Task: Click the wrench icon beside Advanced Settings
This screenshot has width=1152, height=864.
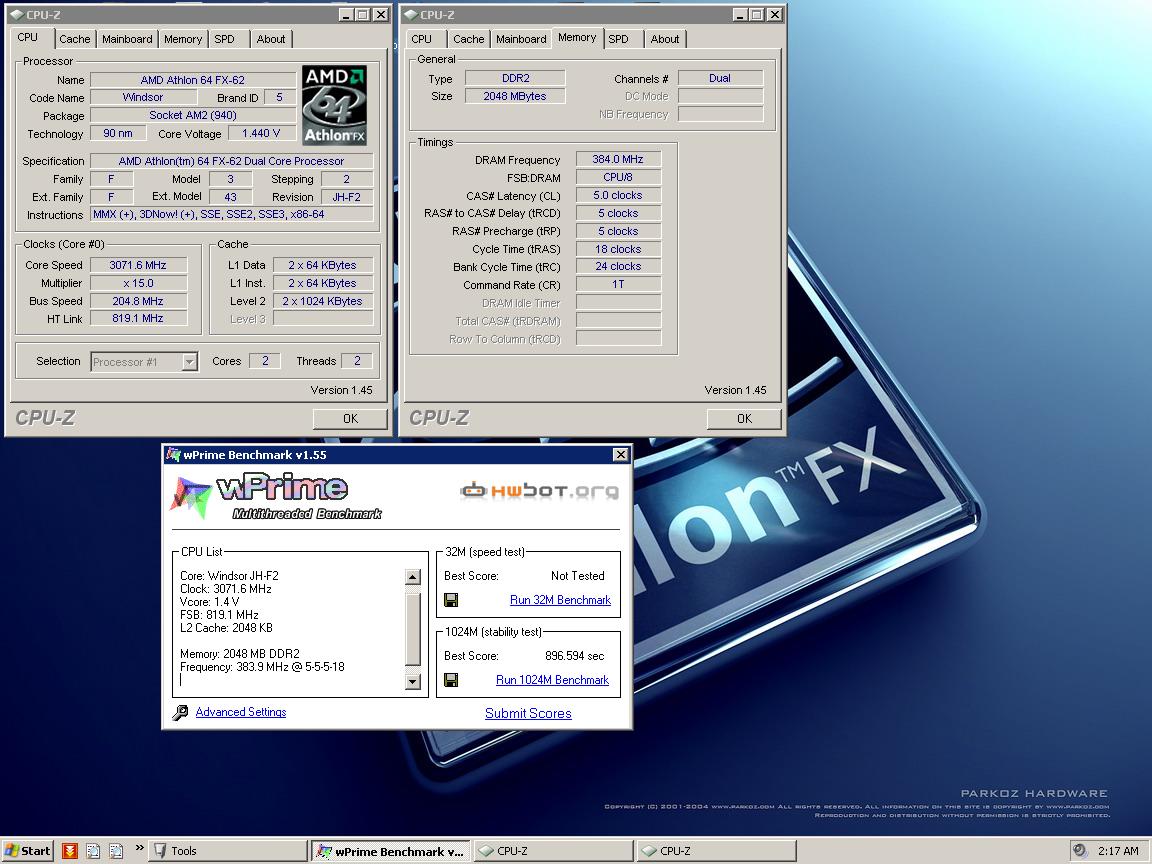Action: pyautogui.click(x=180, y=713)
